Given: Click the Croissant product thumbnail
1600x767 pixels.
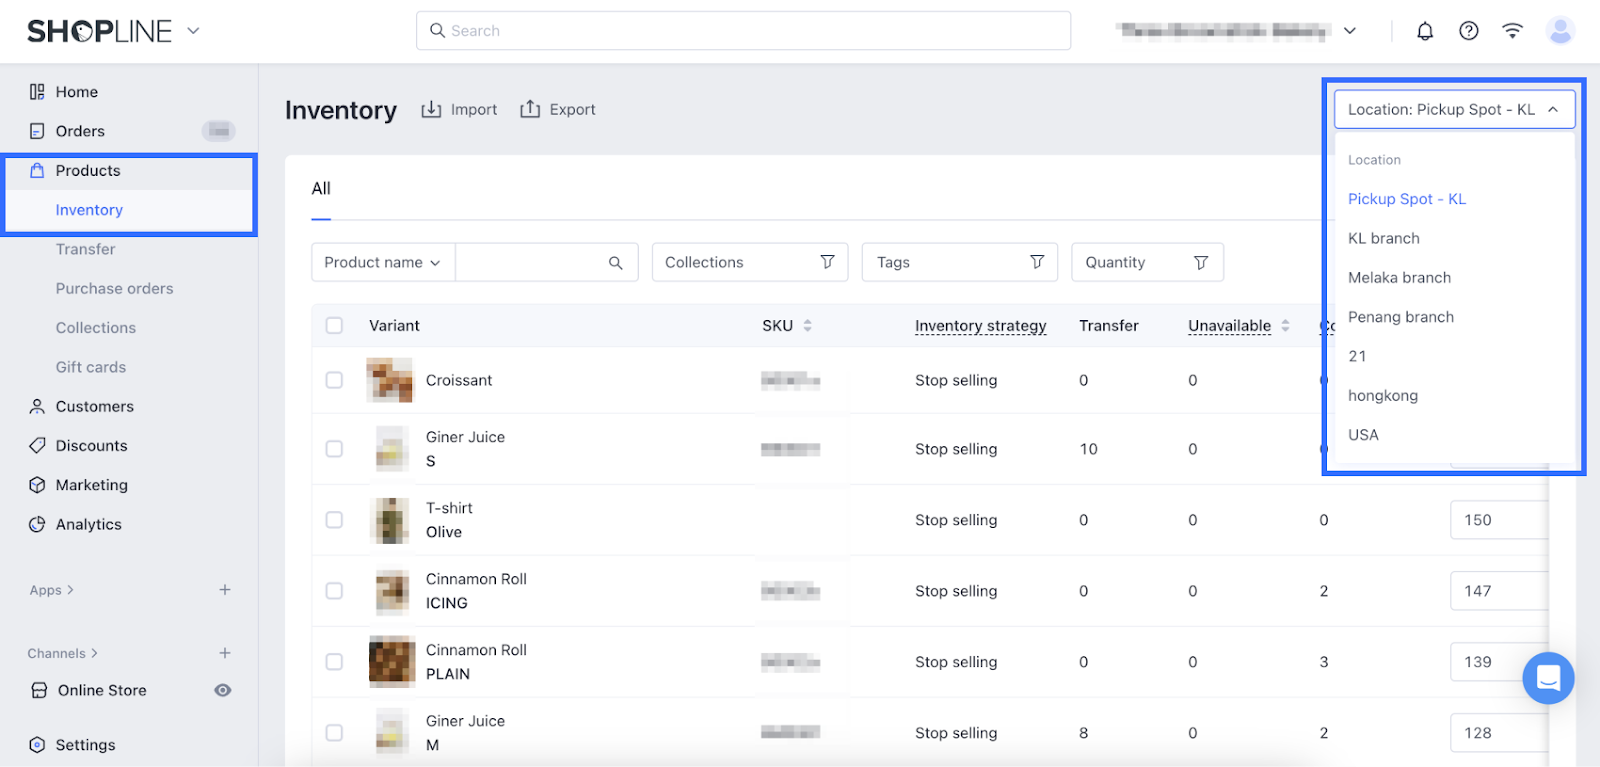Looking at the screenshot, I should pyautogui.click(x=390, y=380).
